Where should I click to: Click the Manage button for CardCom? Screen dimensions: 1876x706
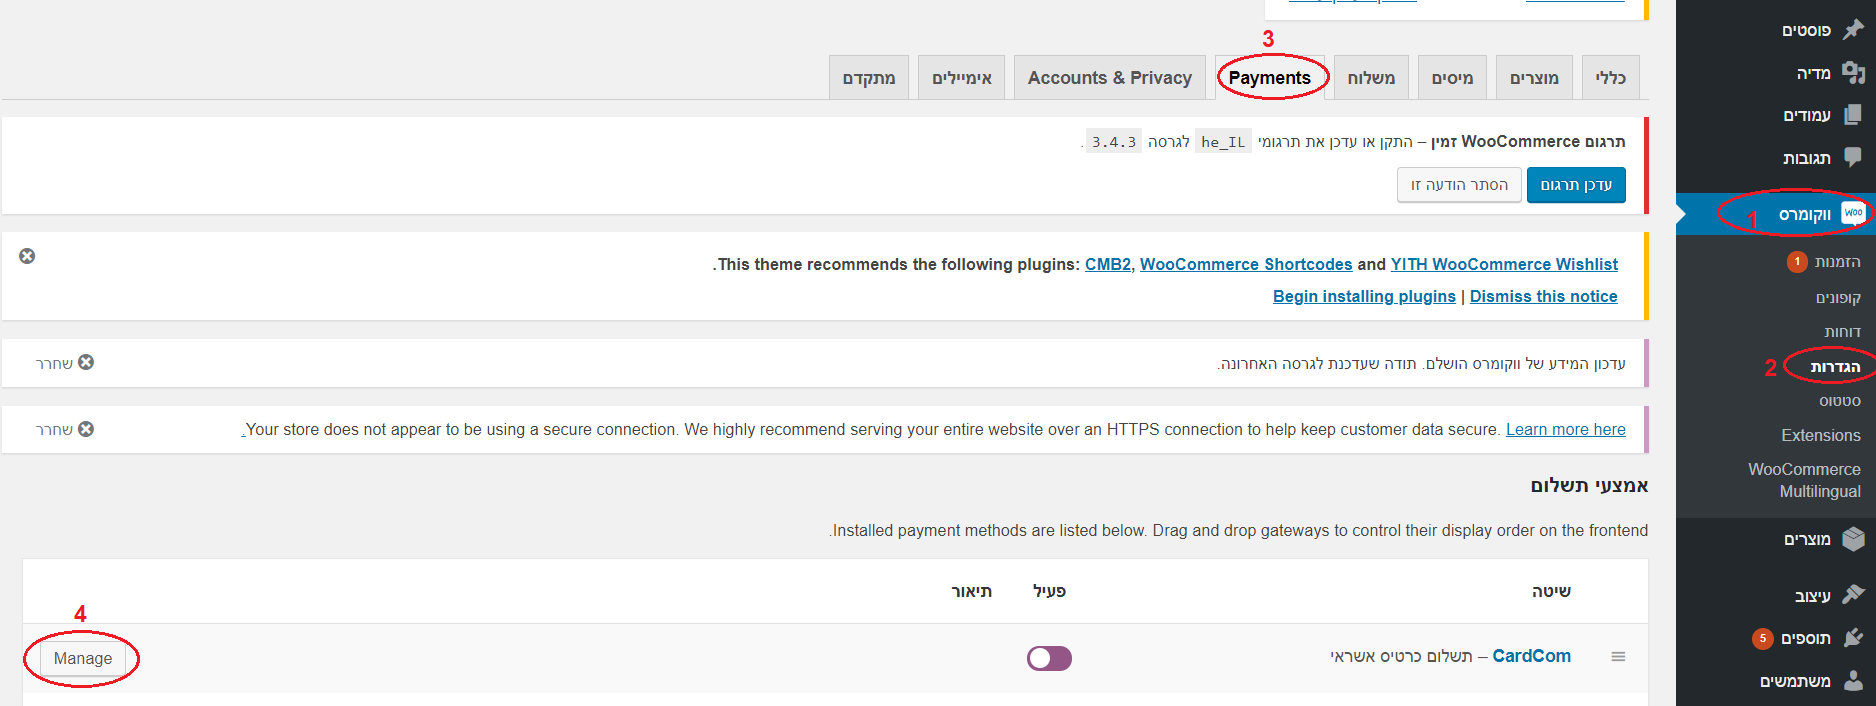(83, 658)
